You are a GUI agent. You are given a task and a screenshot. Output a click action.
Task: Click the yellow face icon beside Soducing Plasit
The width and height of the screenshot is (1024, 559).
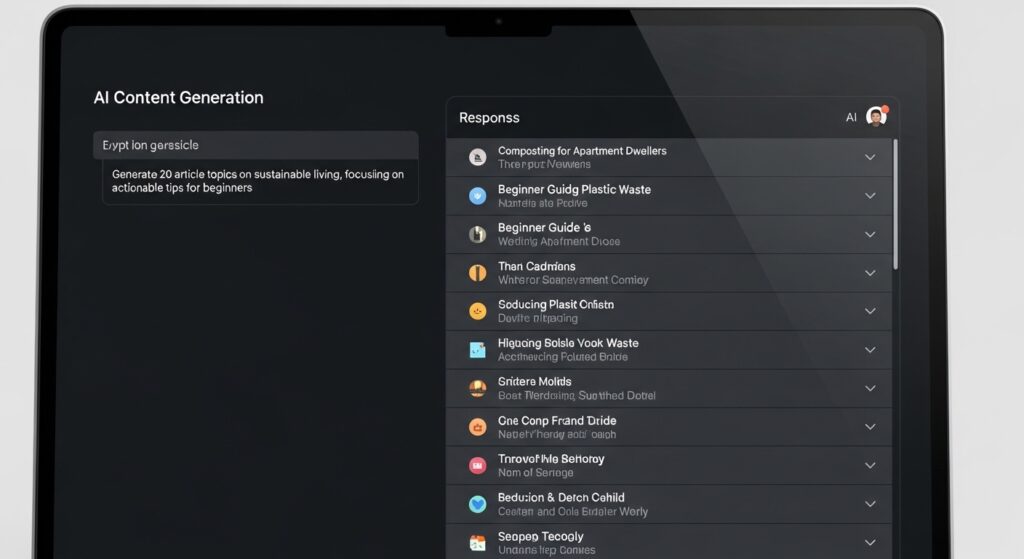(478, 311)
